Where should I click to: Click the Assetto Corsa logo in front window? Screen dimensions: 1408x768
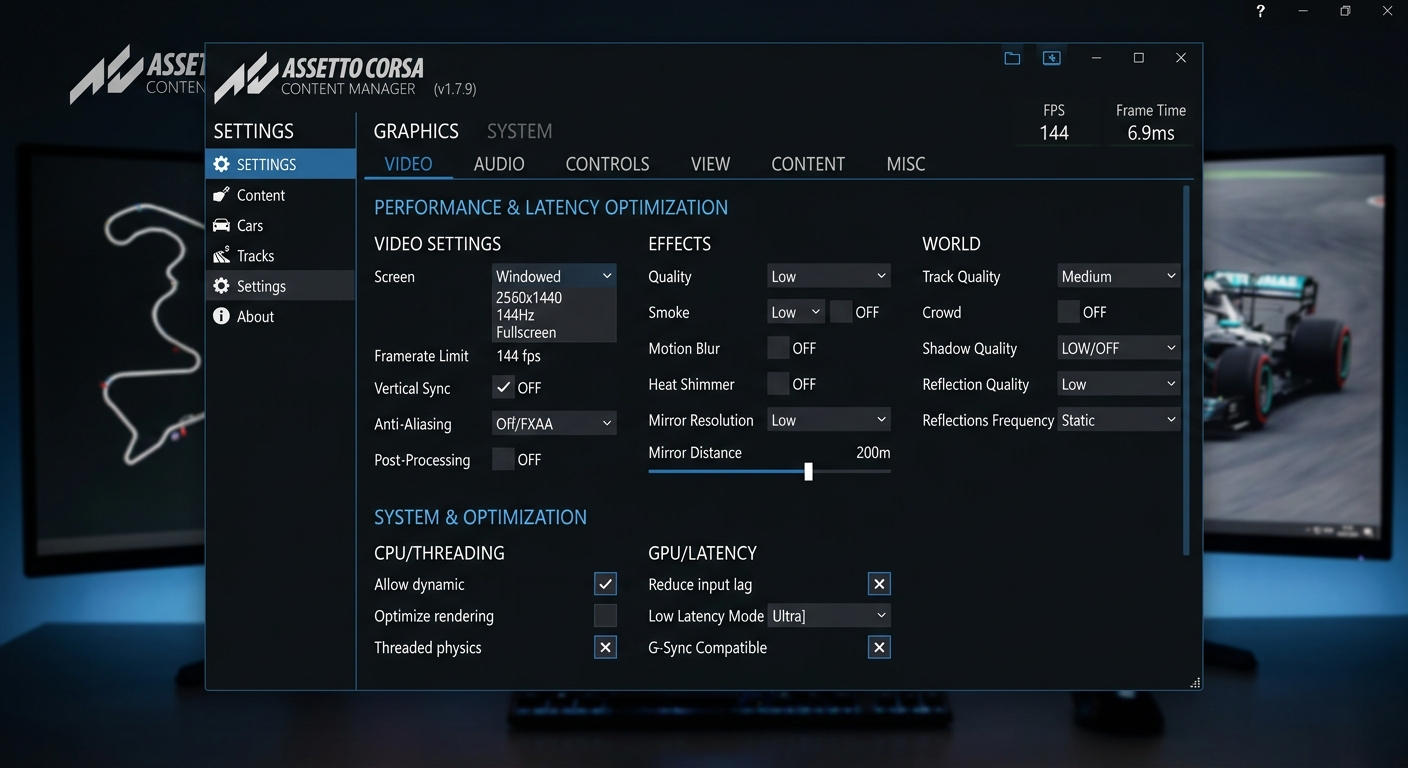coord(320,76)
